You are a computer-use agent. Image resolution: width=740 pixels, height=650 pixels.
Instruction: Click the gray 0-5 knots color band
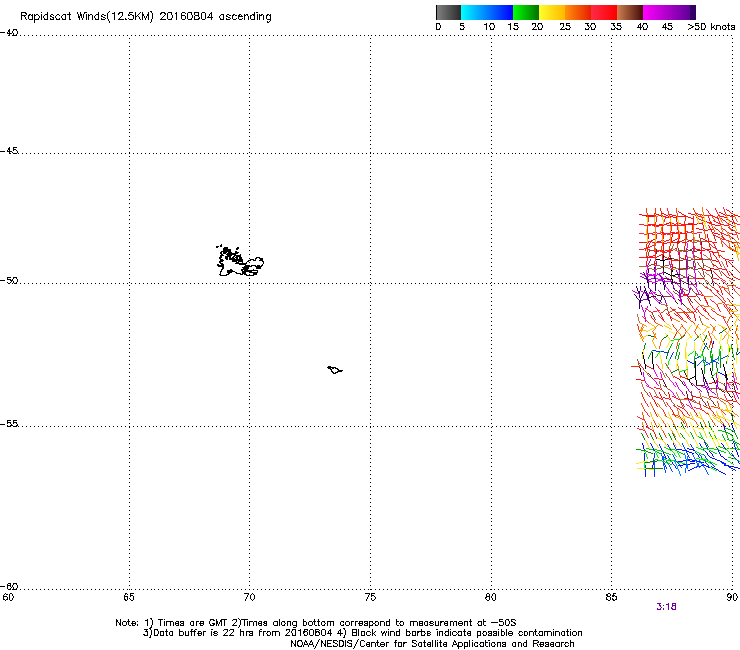pos(448,12)
